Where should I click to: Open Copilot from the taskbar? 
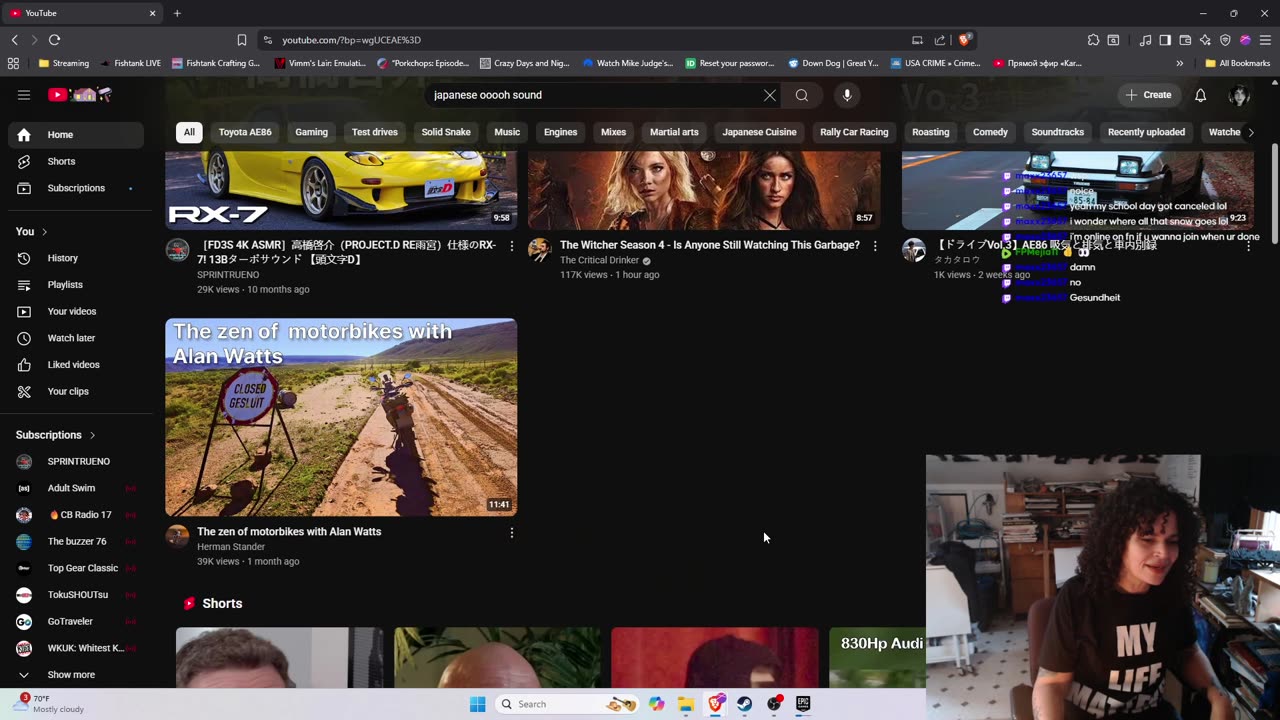click(x=657, y=704)
